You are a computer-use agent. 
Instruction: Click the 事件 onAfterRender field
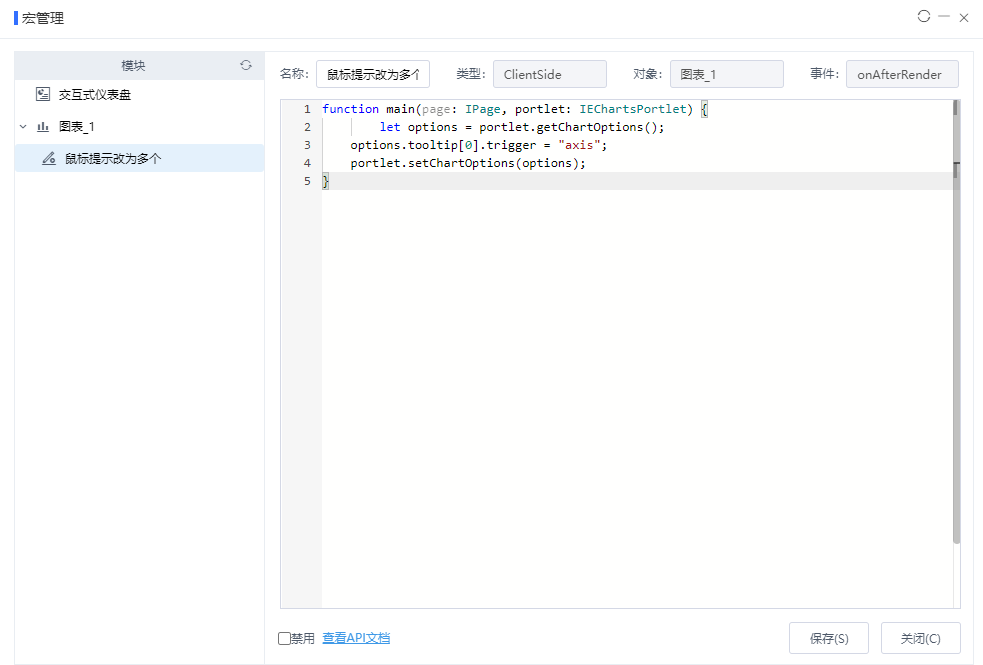tap(902, 74)
